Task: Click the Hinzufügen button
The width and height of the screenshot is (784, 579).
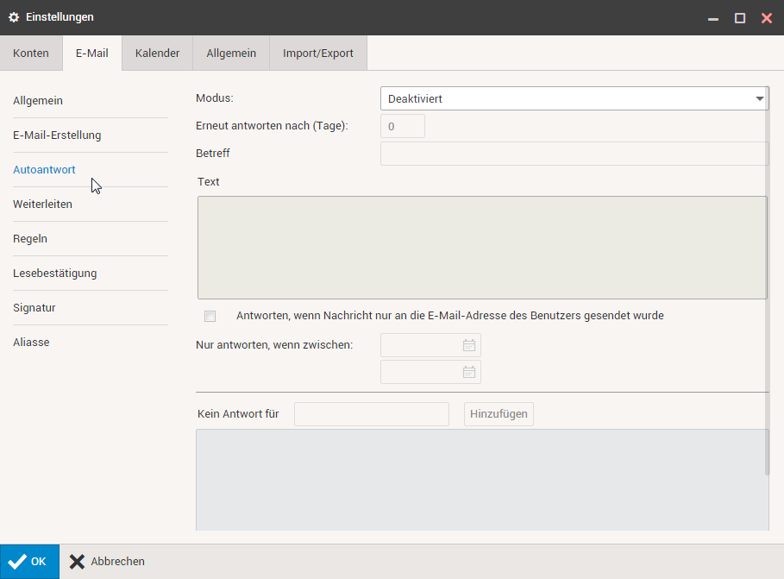Action: [499, 414]
